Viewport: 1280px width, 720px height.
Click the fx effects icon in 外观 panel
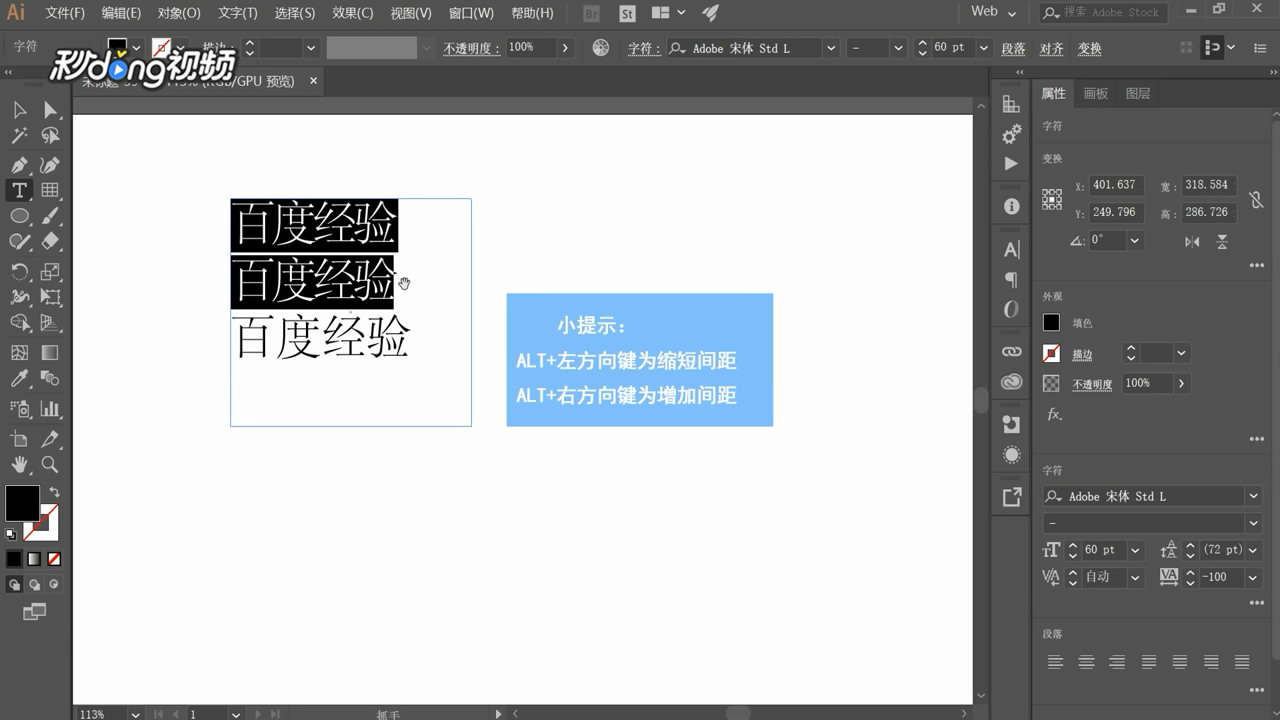pyautogui.click(x=1051, y=415)
